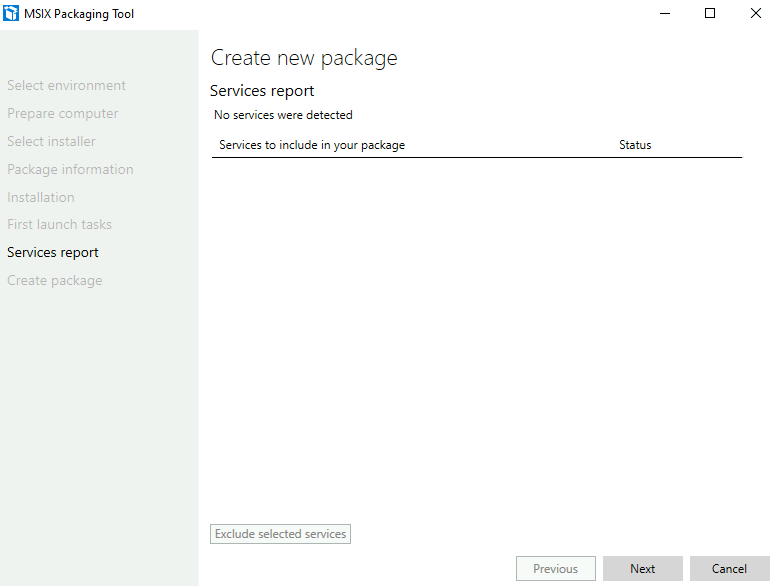Open the Create package step
Viewport: 774px width, 586px height.
55,280
